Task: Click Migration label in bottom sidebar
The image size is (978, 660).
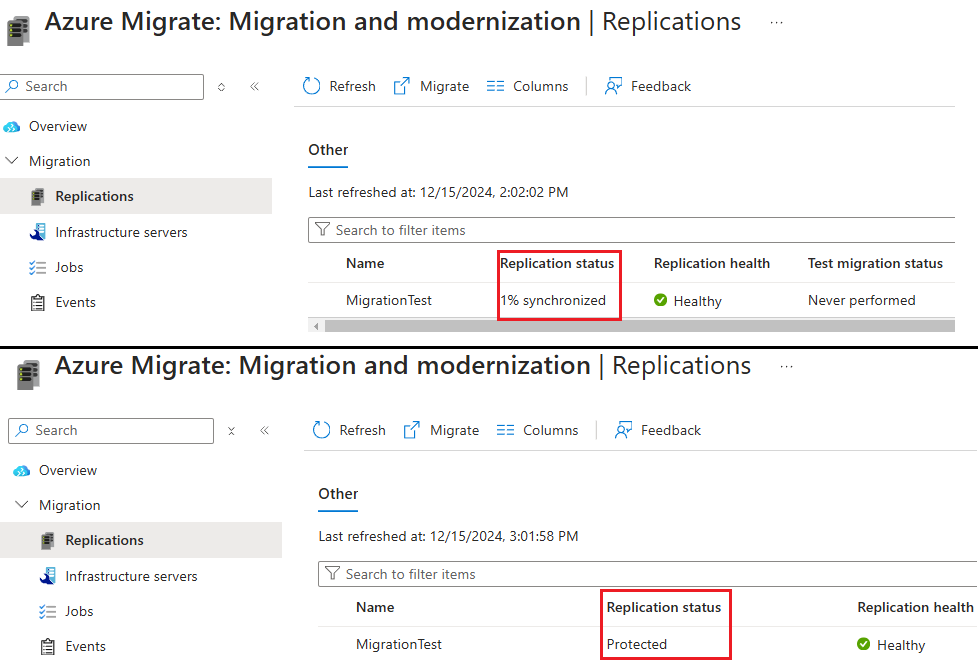Action: coord(69,505)
